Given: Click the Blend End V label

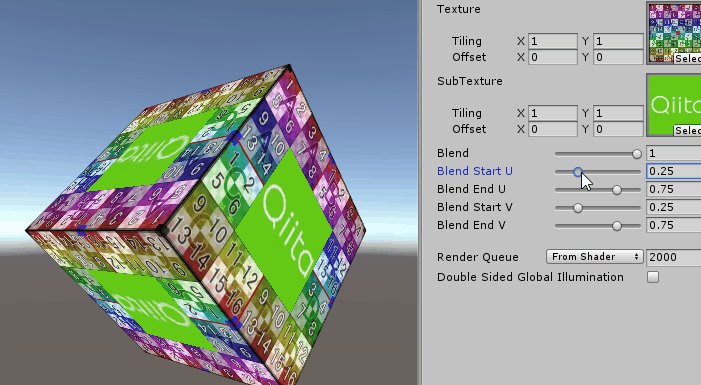Looking at the screenshot, I should click(471, 225).
